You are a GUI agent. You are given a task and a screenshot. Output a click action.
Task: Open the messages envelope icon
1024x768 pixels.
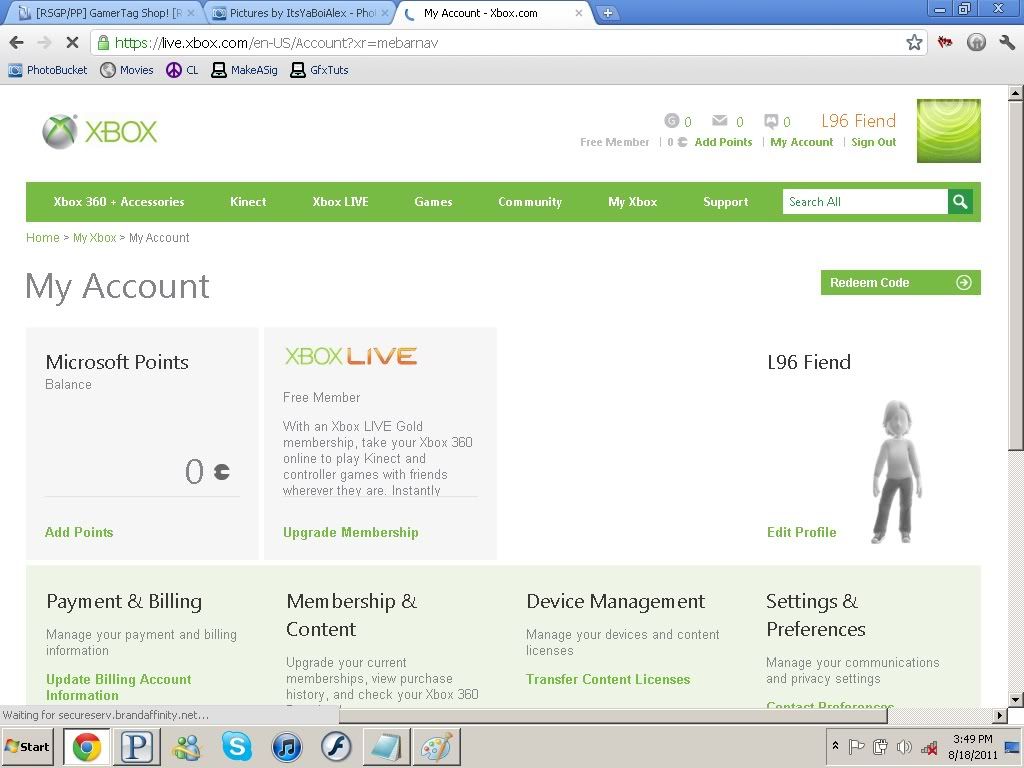pyautogui.click(x=720, y=120)
